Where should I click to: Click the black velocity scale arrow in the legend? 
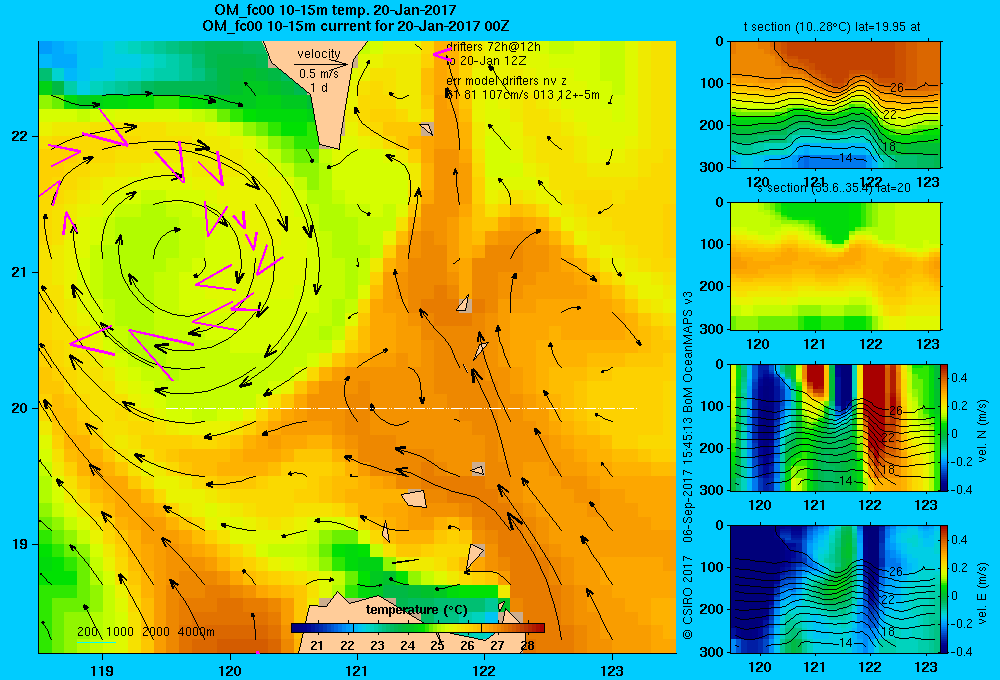pyautogui.click(x=321, y=64)
